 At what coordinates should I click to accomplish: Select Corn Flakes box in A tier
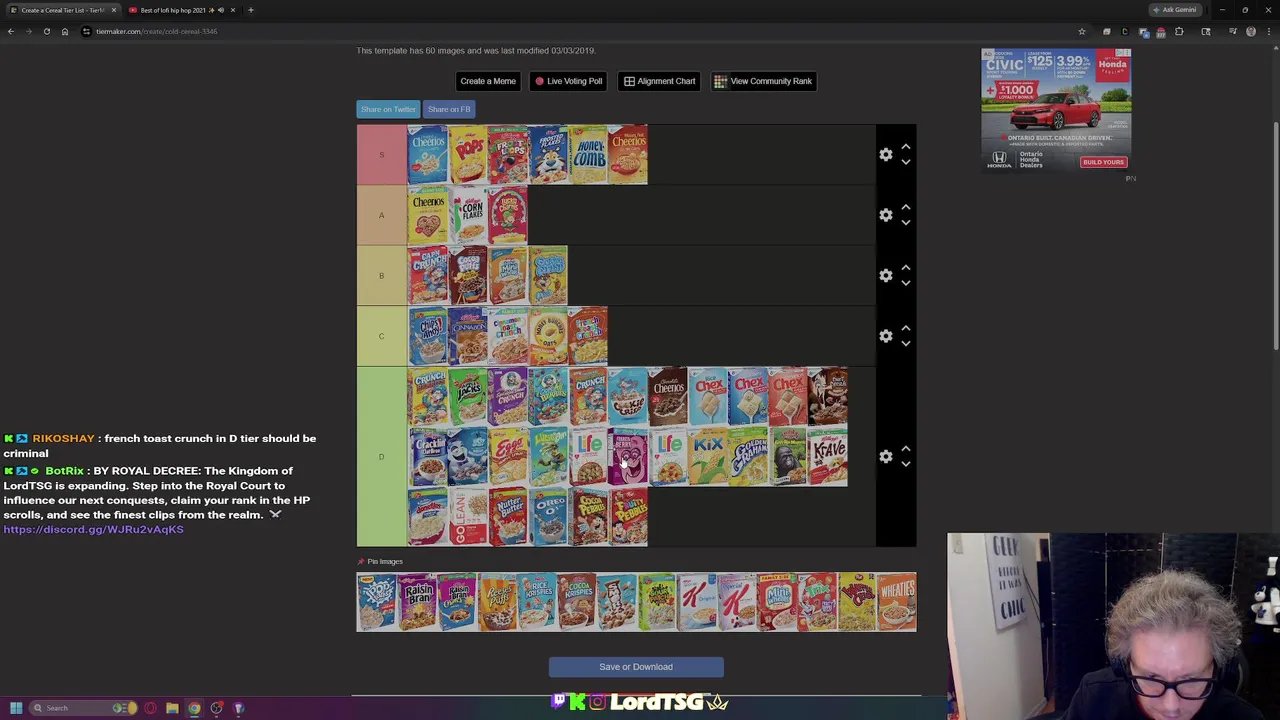point(467,215)
